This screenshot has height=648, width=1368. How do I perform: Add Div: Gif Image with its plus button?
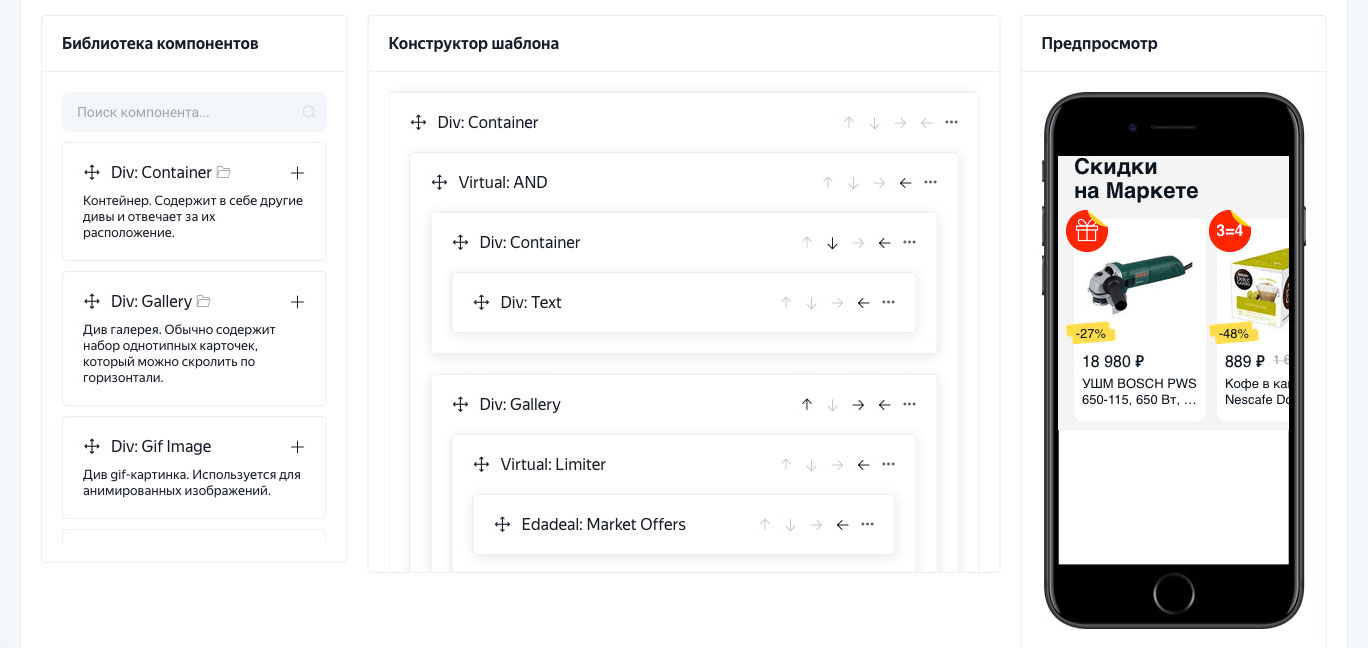297,446
